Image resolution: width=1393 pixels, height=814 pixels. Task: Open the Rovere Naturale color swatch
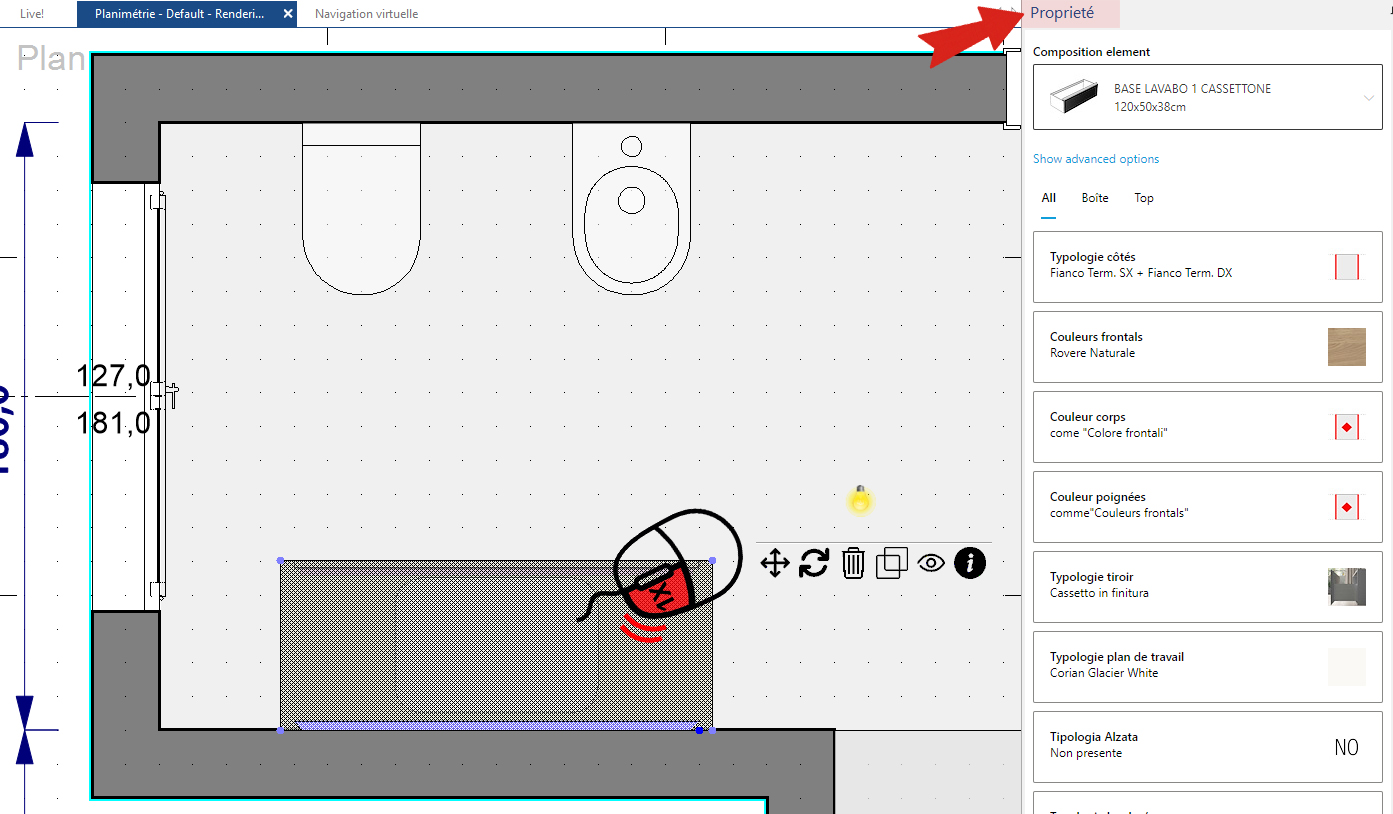1346,347
